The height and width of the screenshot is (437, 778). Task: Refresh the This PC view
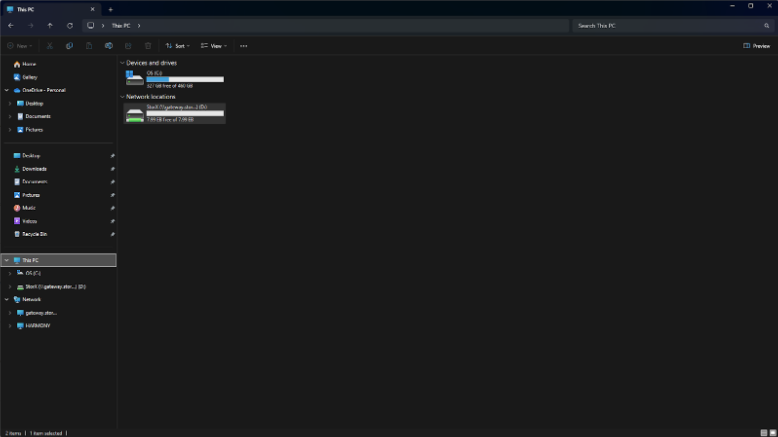70,26
